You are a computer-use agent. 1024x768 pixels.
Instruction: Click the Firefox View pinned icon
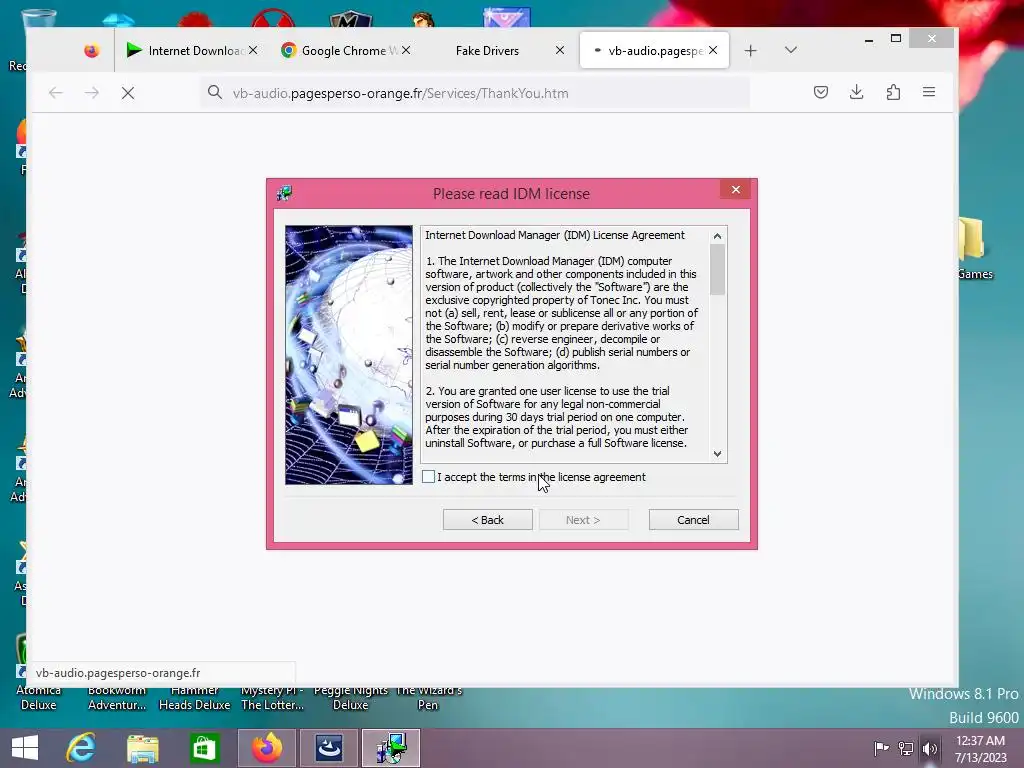pos(91,50)
